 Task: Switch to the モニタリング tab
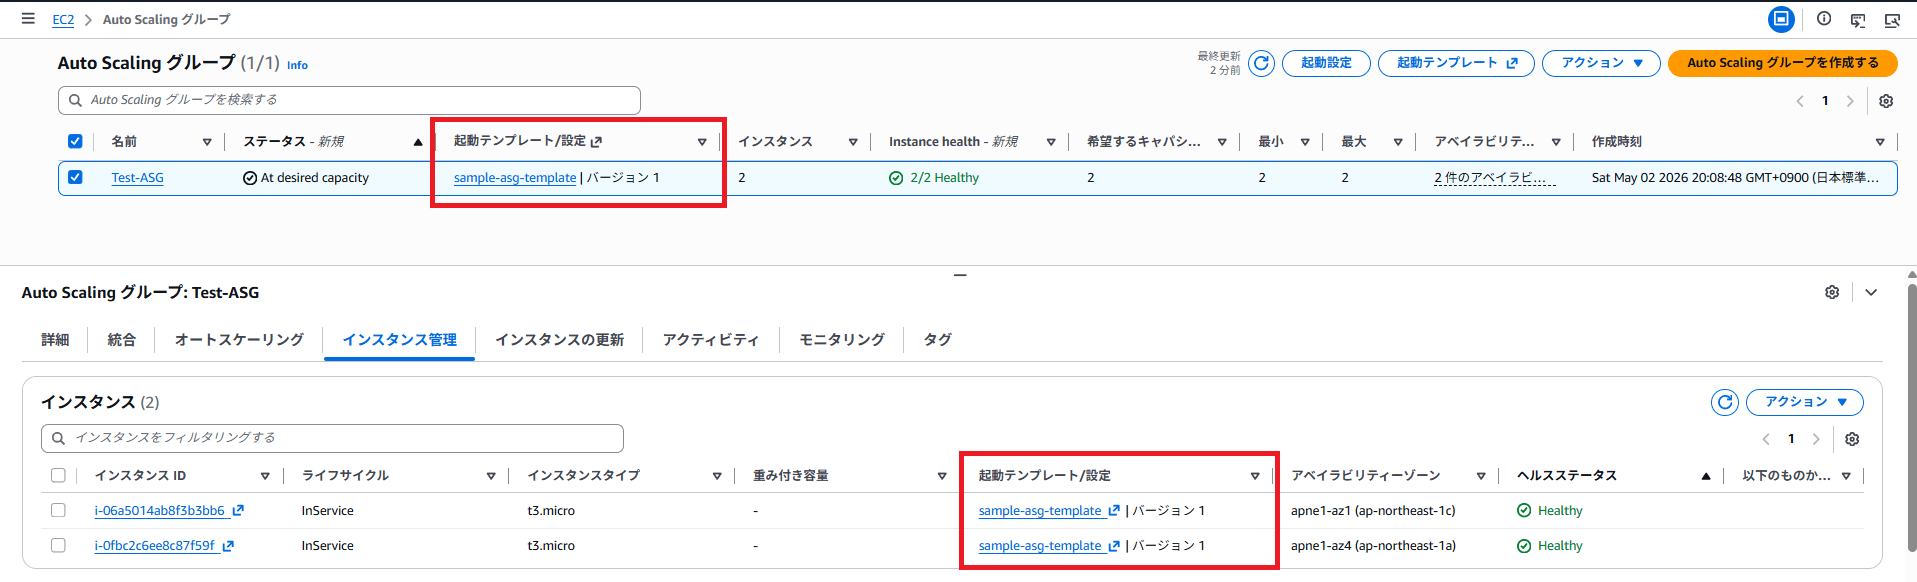point(842,340)
